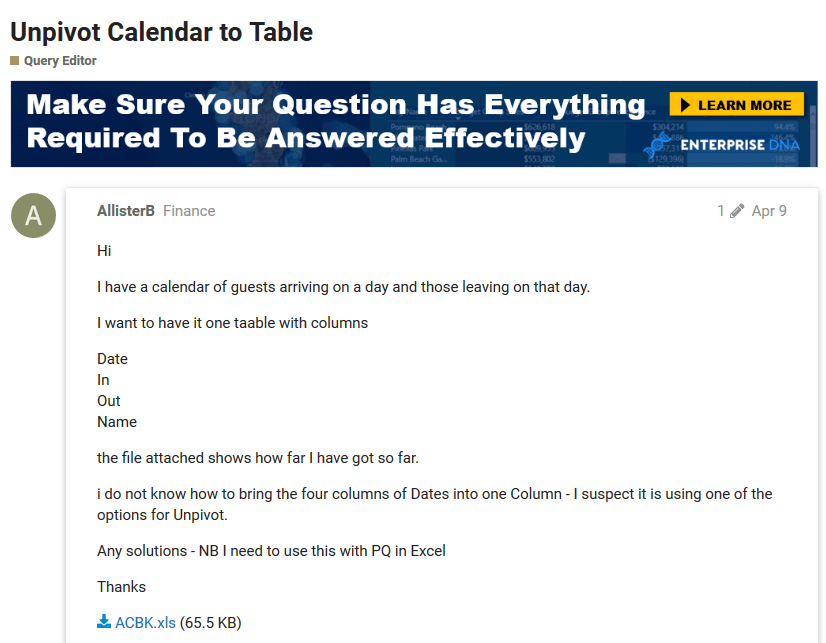
Task: Open AllisterB's round avatar with letter A
Action: pyautogui.click(x=33, y=215)
